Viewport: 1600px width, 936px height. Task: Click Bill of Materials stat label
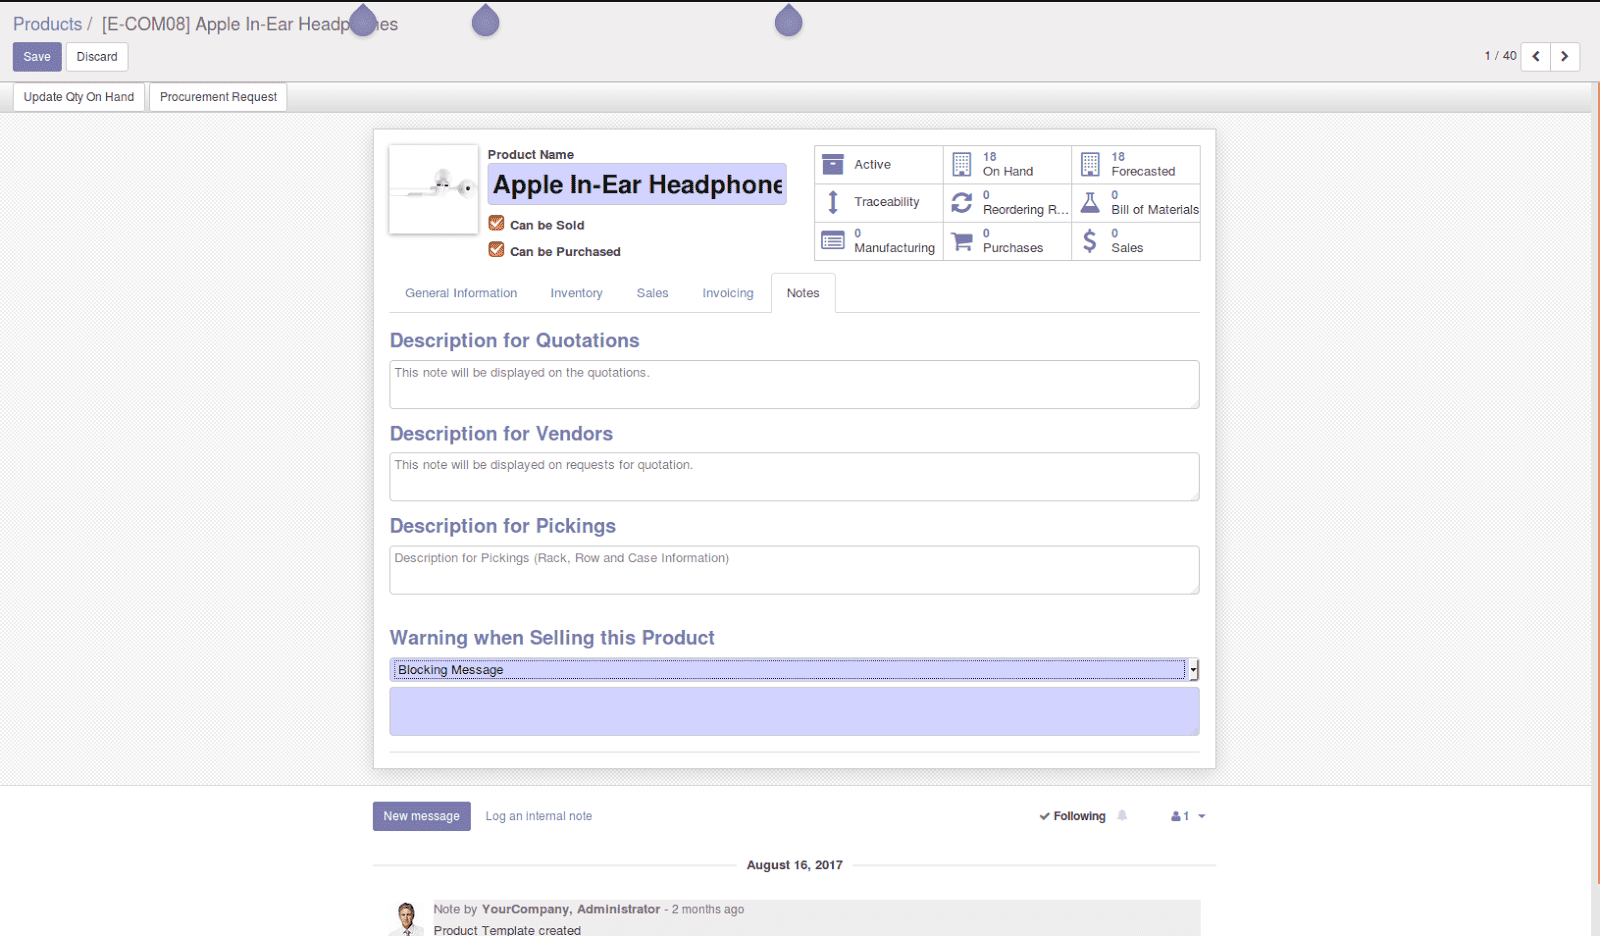1155,202
